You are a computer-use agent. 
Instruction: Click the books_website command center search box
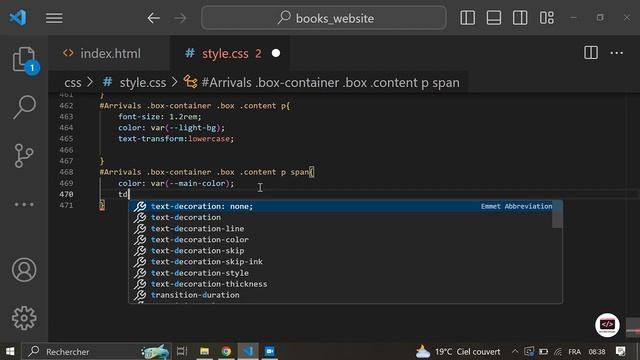coord(324,18)
